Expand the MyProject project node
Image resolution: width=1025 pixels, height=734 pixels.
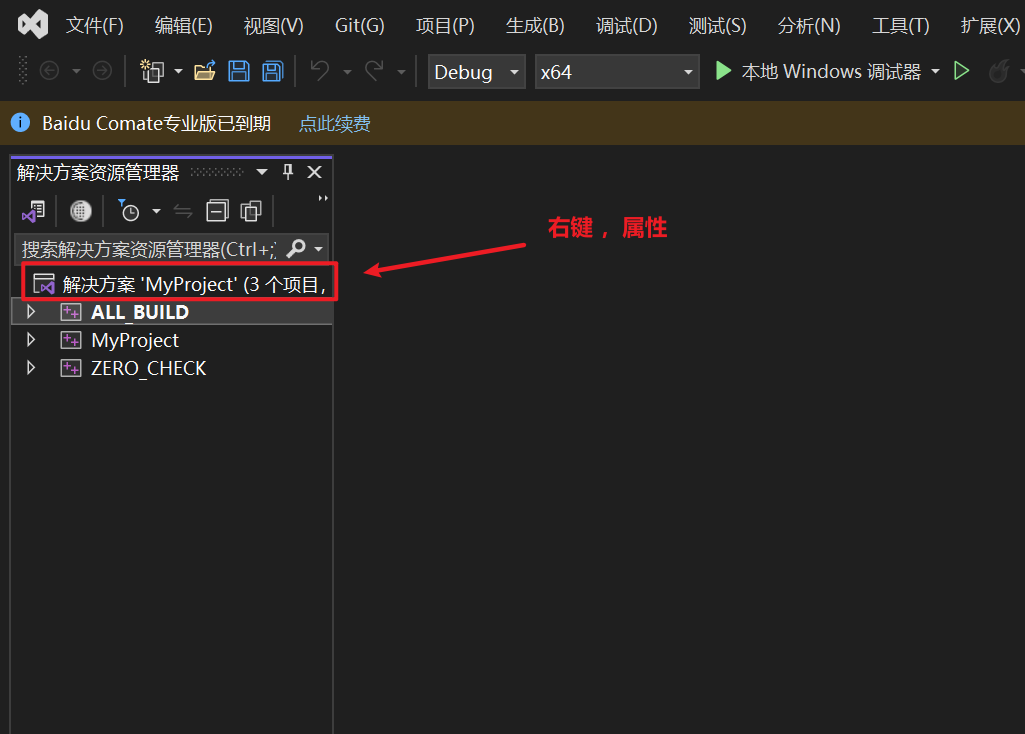click(x=30, y=340)
